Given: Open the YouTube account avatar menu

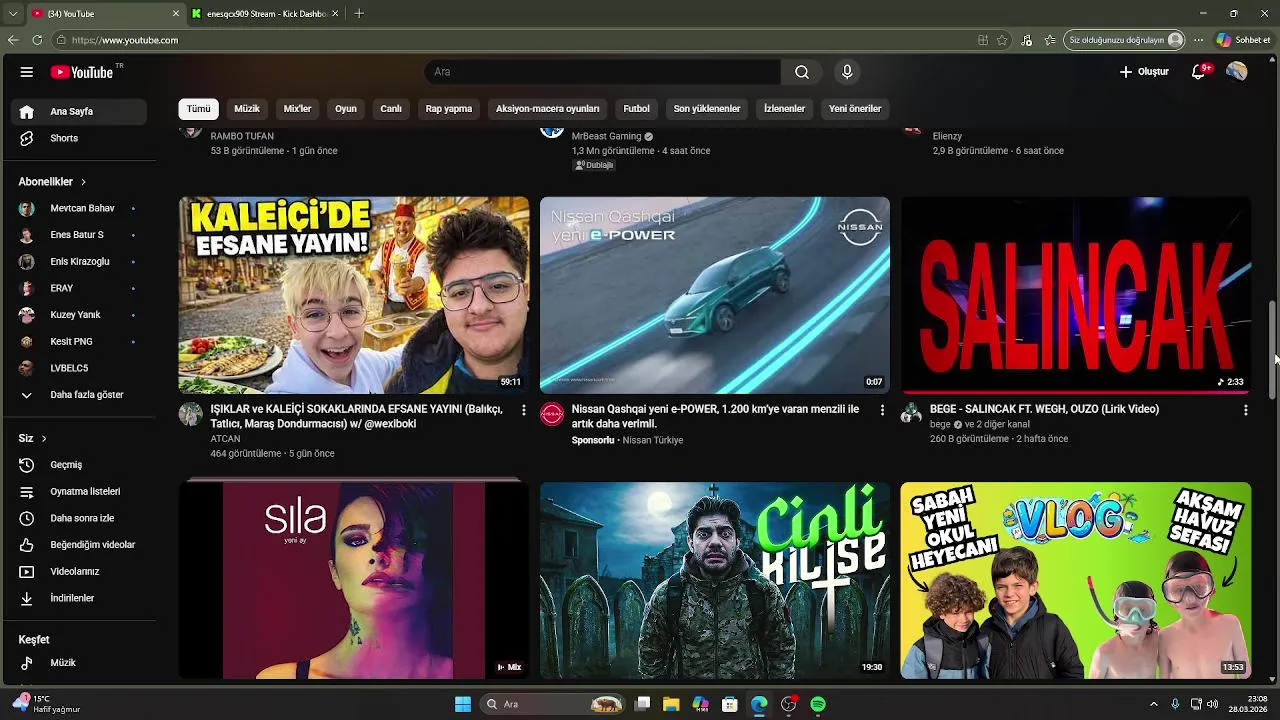Looking at the screenshot, I should point(1237,72).
